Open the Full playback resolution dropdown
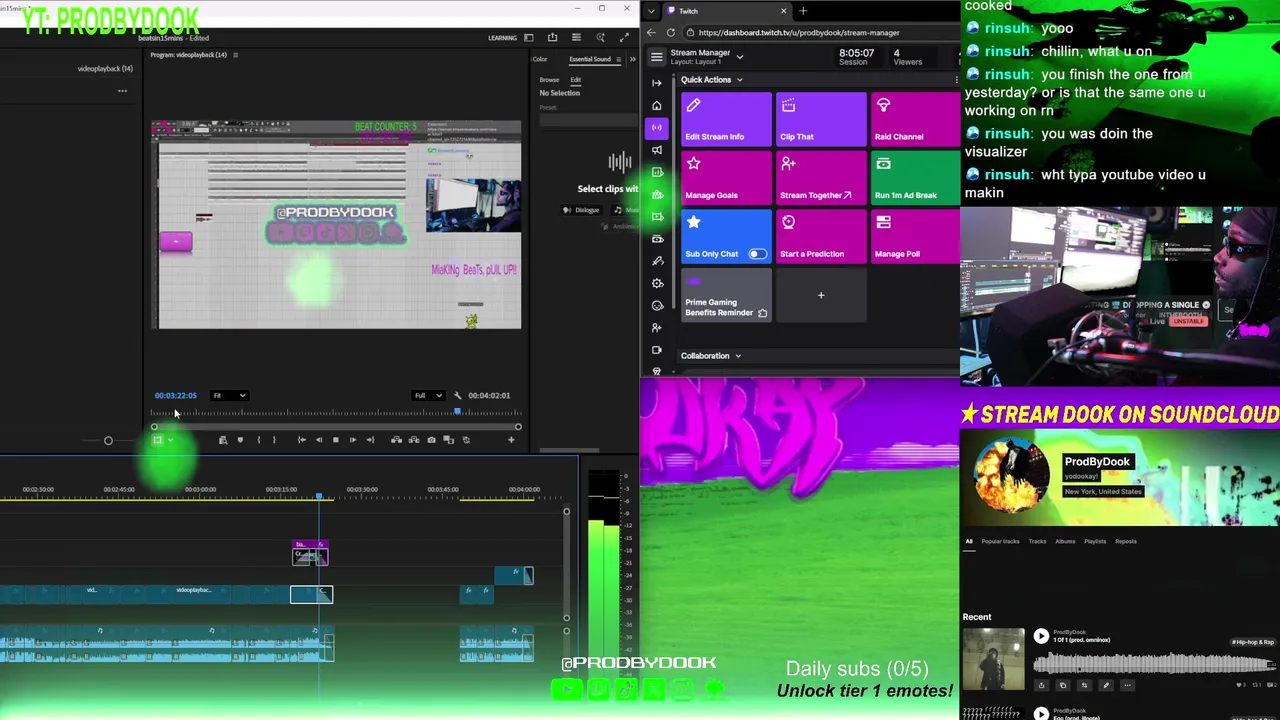Viewport: 1280px width, 720px height. coord(429,395)
